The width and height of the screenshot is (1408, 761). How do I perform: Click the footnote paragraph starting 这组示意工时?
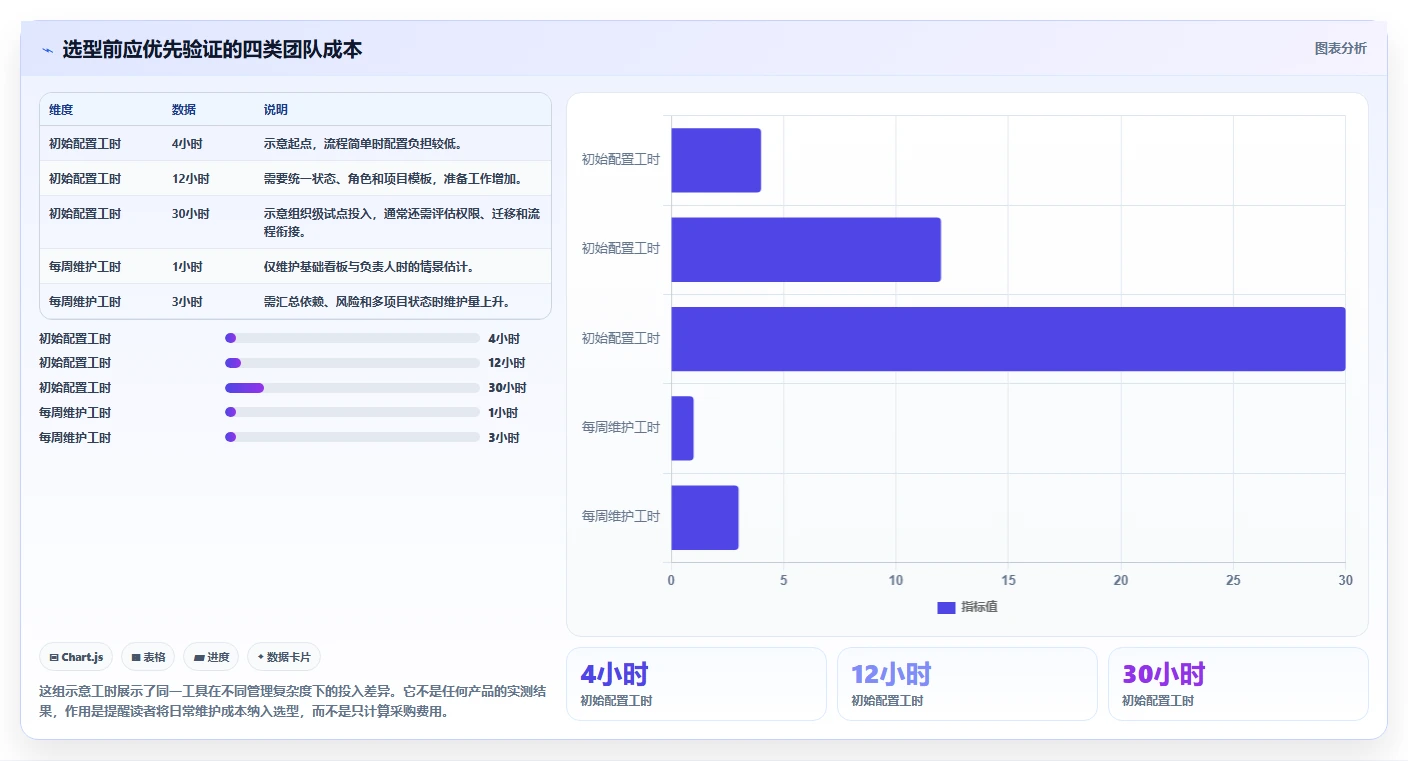292,701
